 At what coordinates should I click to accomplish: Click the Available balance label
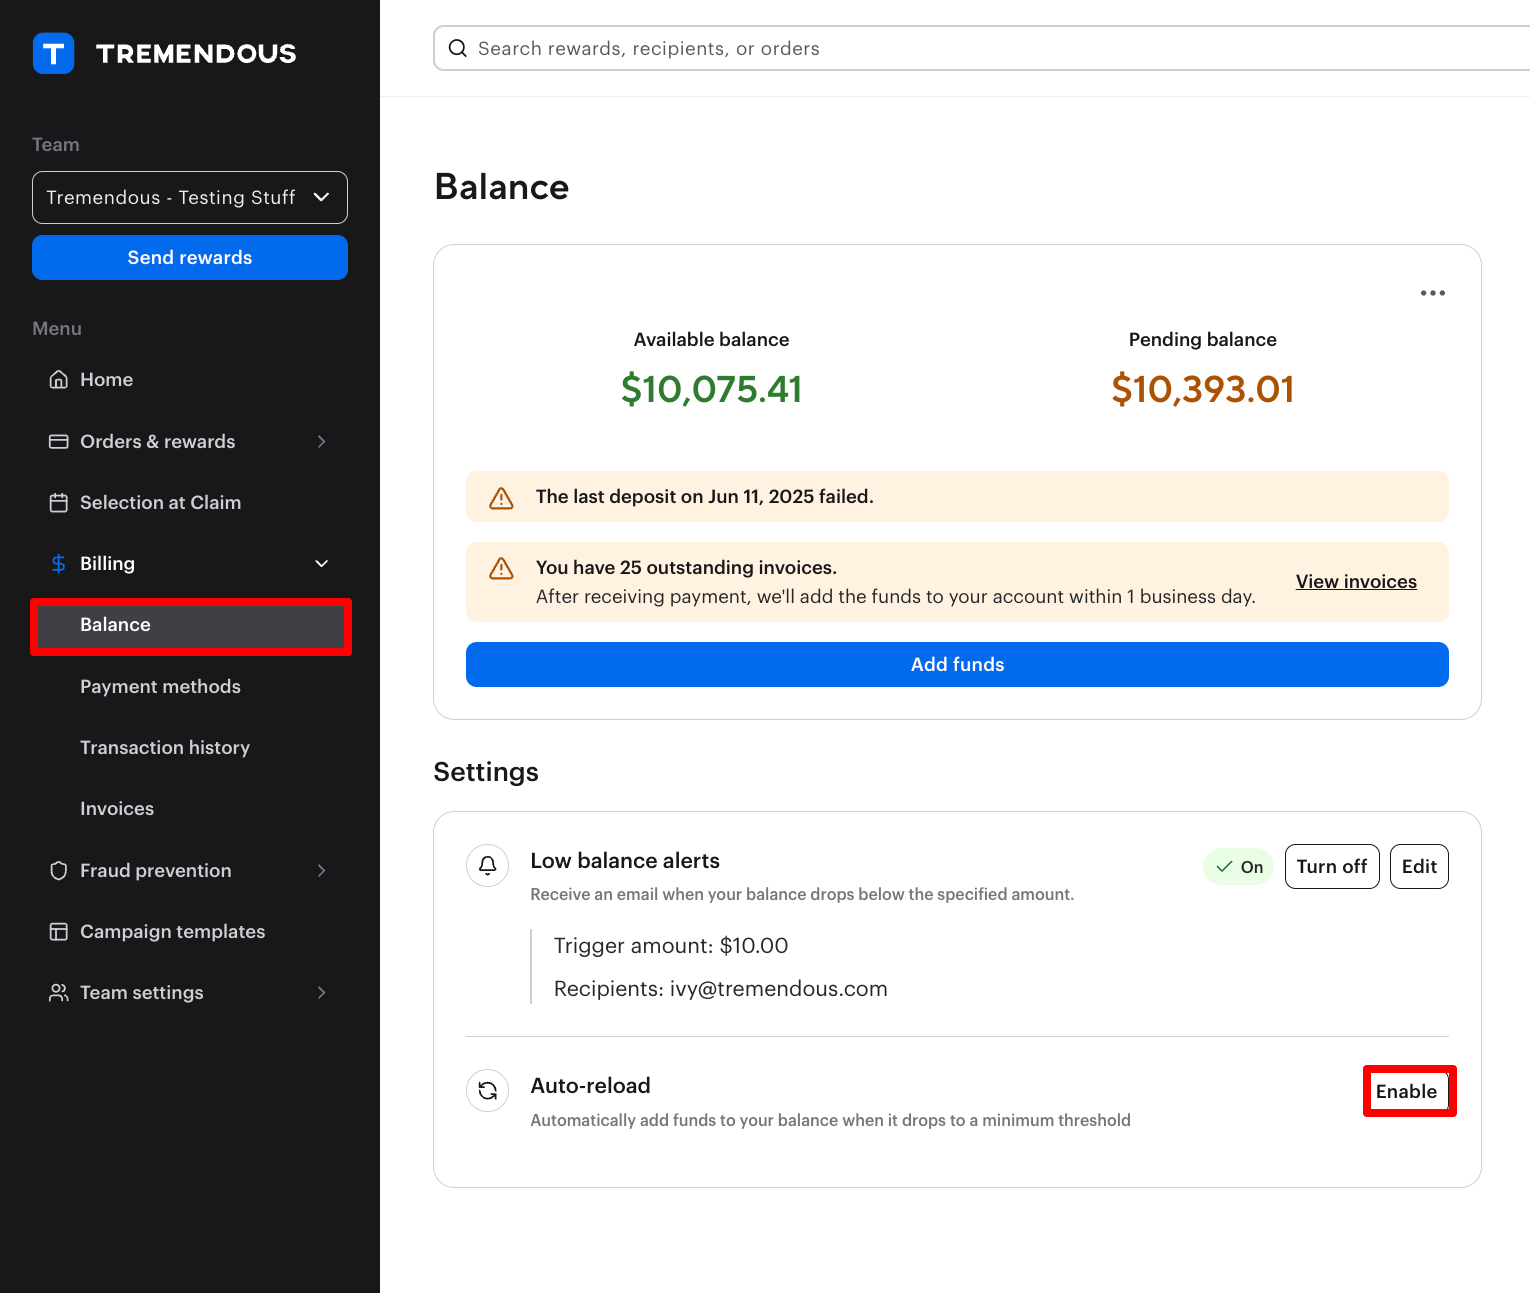pyautogui.click(x=711, y=340)
